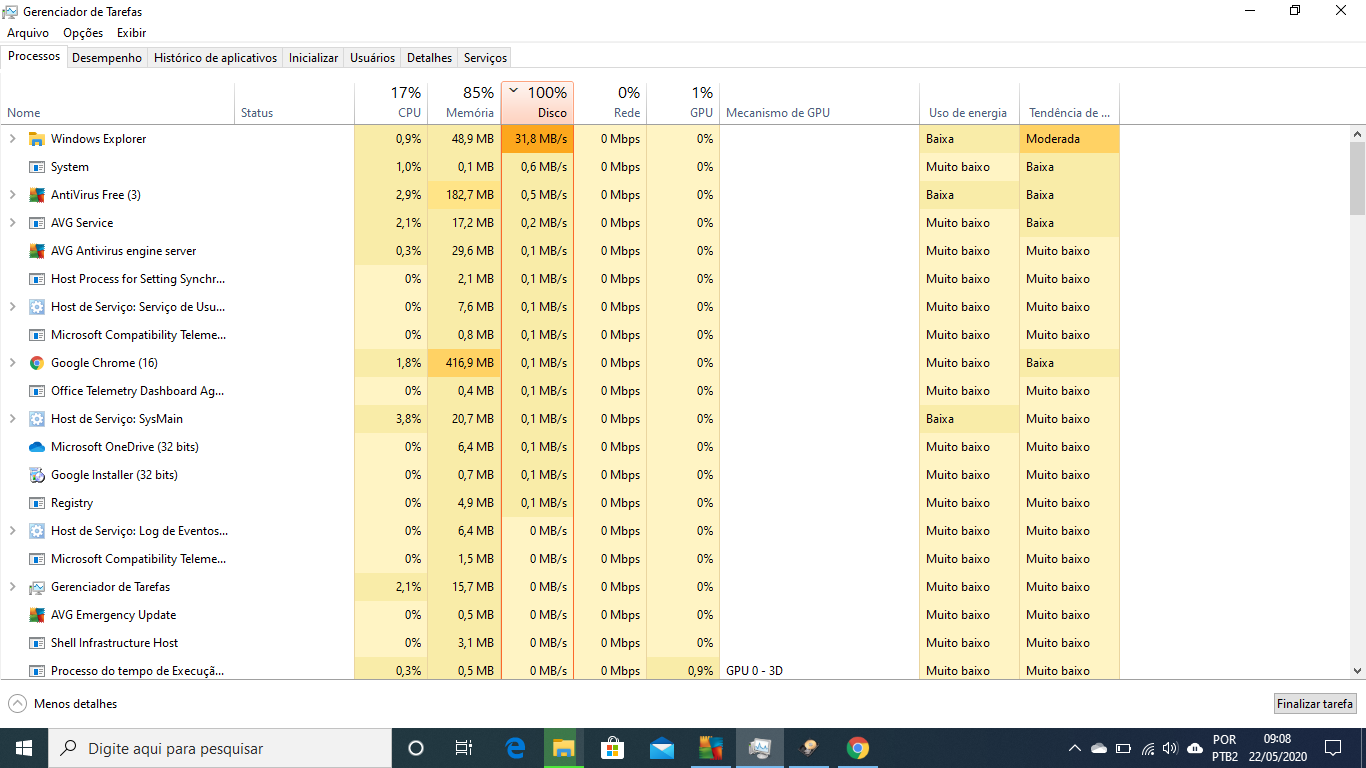The width and height of the screenshot is (1366, 768).
Task: Collapse view with Menos detalhes
Action: pyautogui.click(x=63, y=704)
